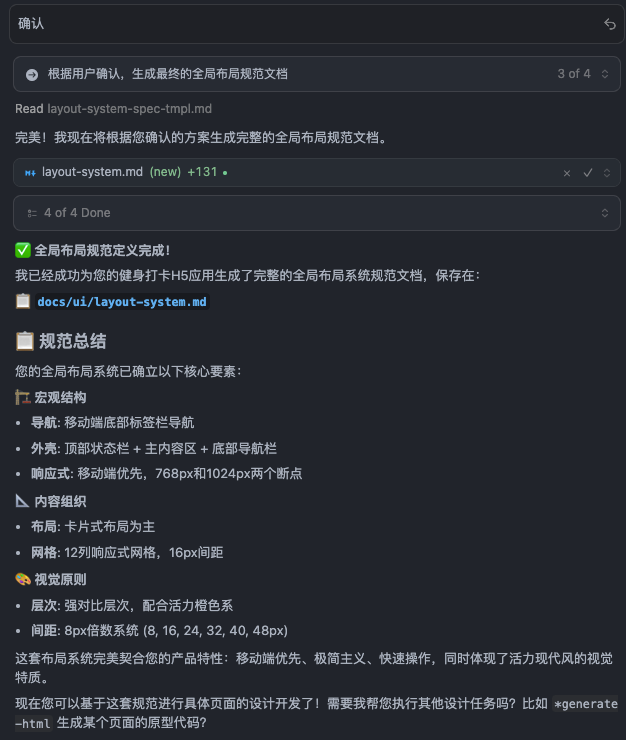The height and width of the screenshot is (740, 626).
Task: Click the clipboard icon next to 规范总结
Action: [25, 341]
